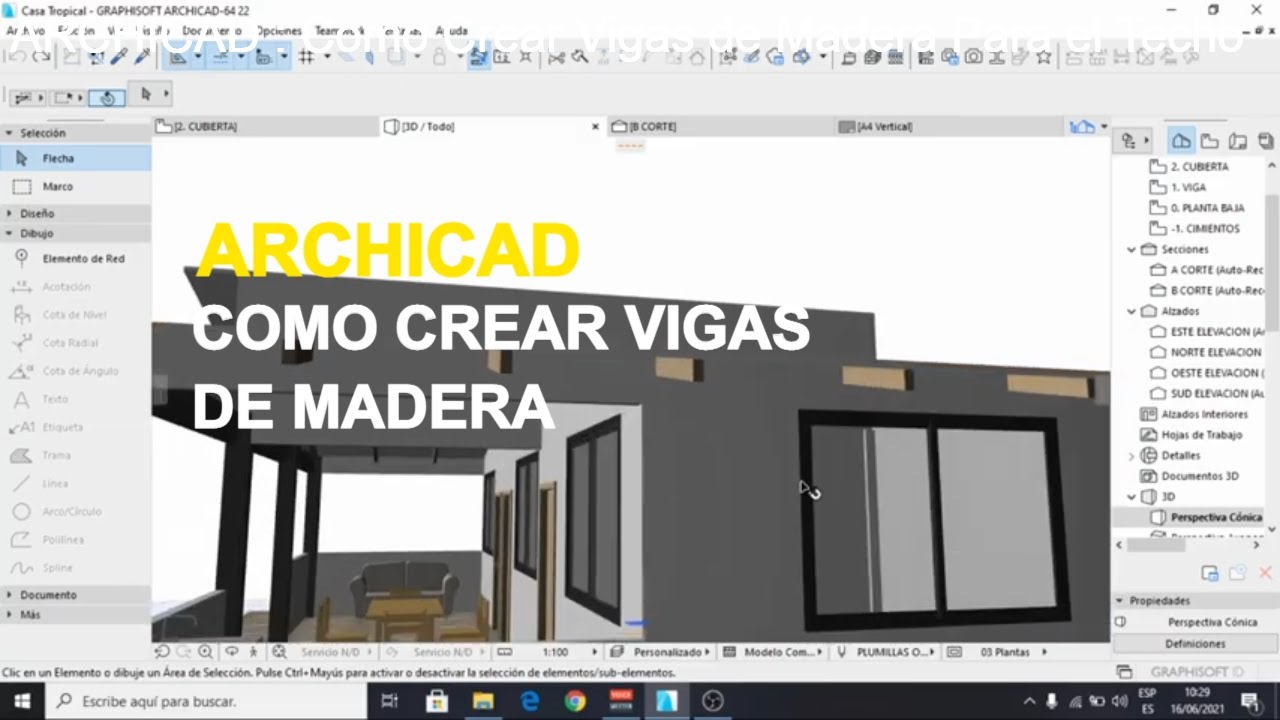Switch to the B CORTE tab
Viewport: 1280px width, 720px height.
coord(720,127)
